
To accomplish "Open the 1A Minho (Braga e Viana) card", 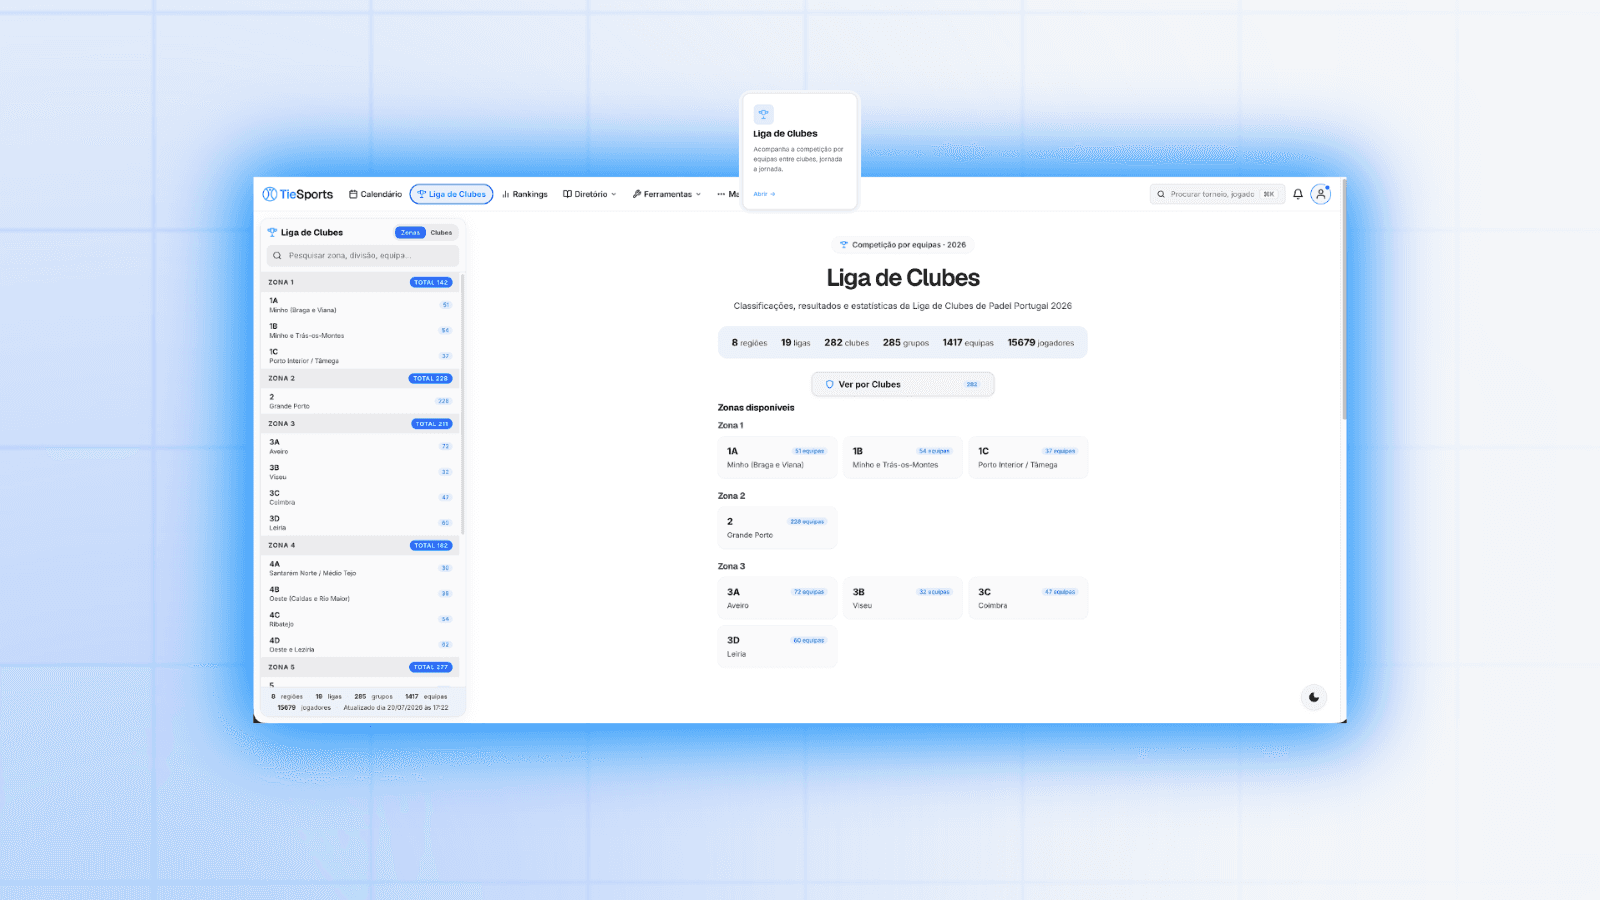I will click(x=777, y=457).
